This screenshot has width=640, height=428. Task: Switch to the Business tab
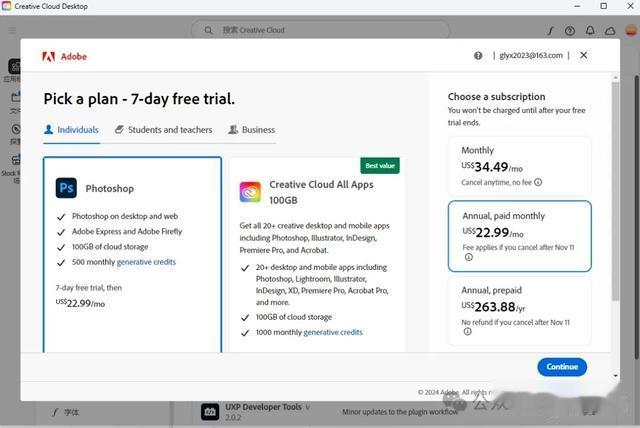coord(252,130)
